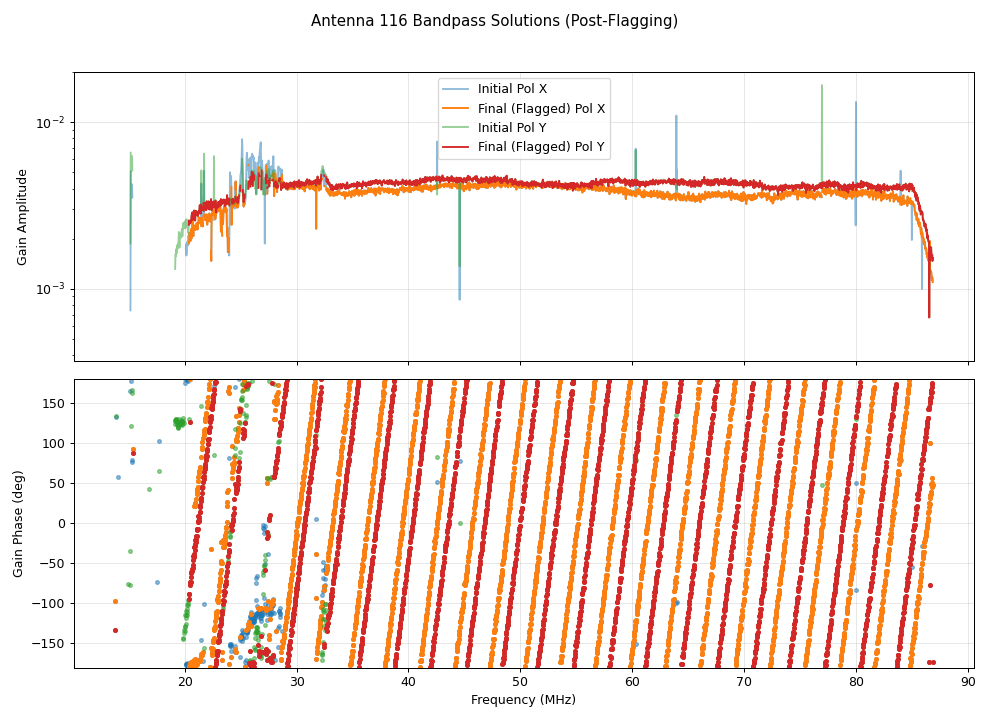Click the -150 tick label on the phase axis
This screenshot has height=720, width=990.
click(x=50, y=643)
